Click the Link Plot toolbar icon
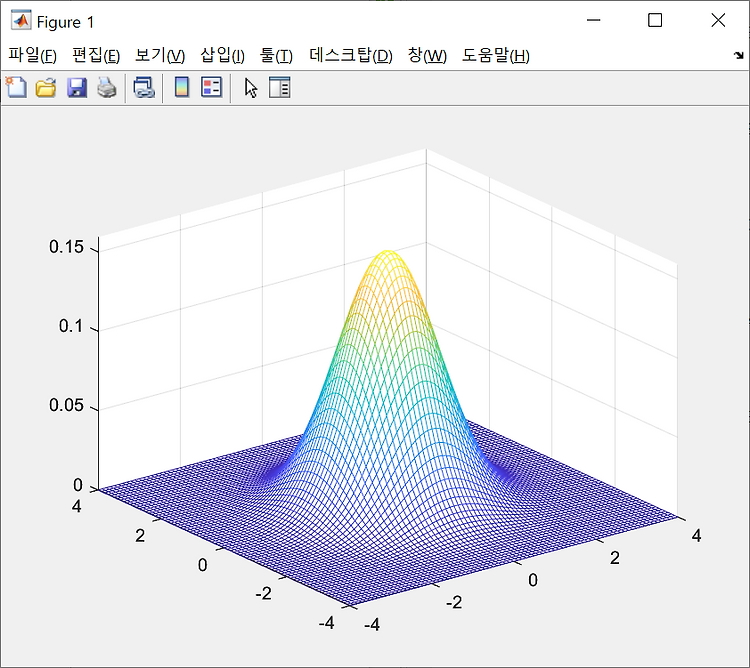Image resolution: width=750 pixels, height=668 pixels. point(143,88)
